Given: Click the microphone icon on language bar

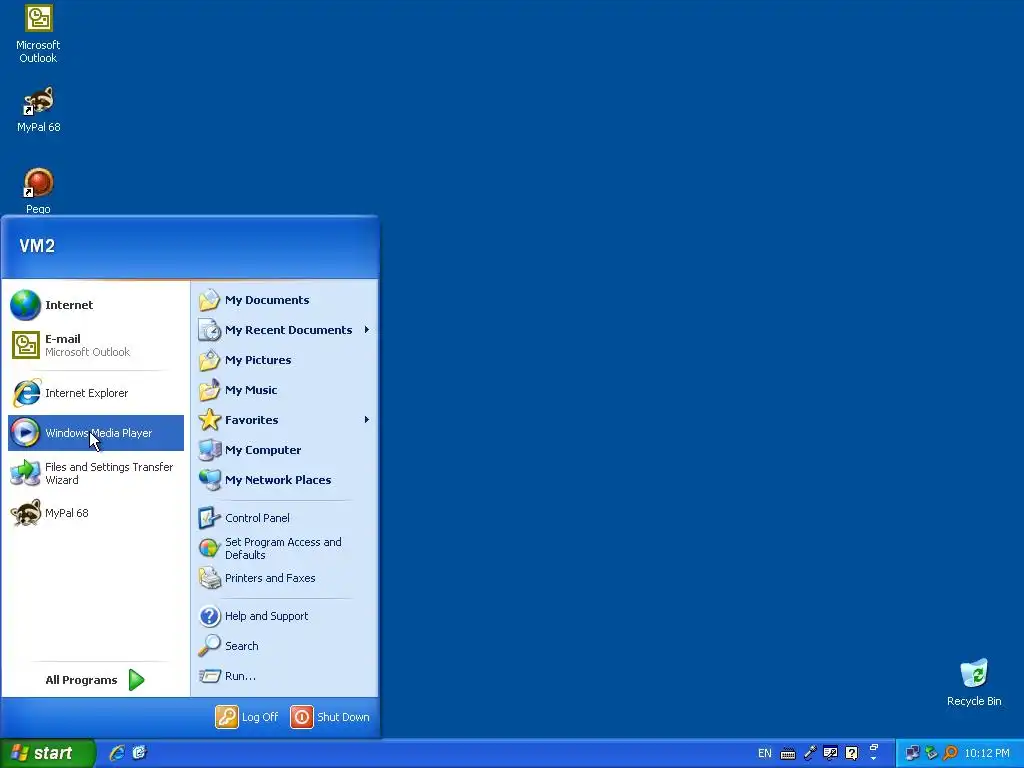Looking at the screenshot, I should tap(810, 753).
